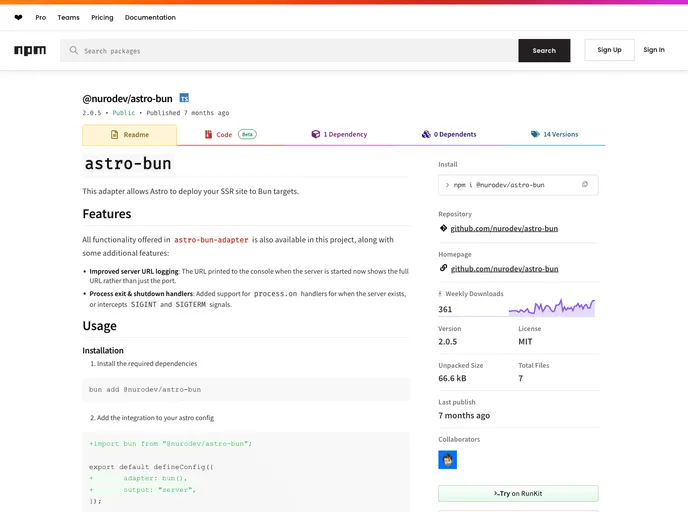Click the Try on RunKit button
Image resolution: width=688 pixels, height=512 pixels.
(x=518, y=494)
